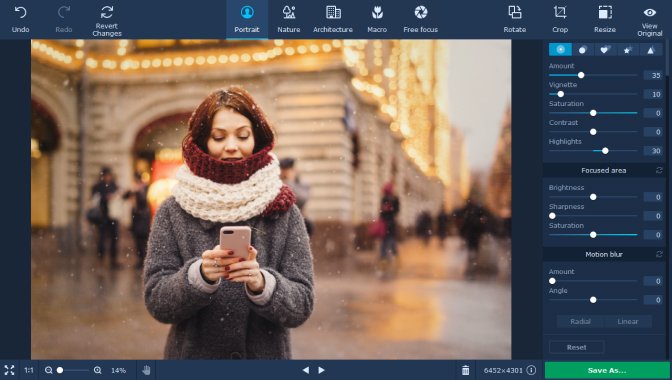
Task: Toggle View Original eye icon
Action: tap(650, 12)
